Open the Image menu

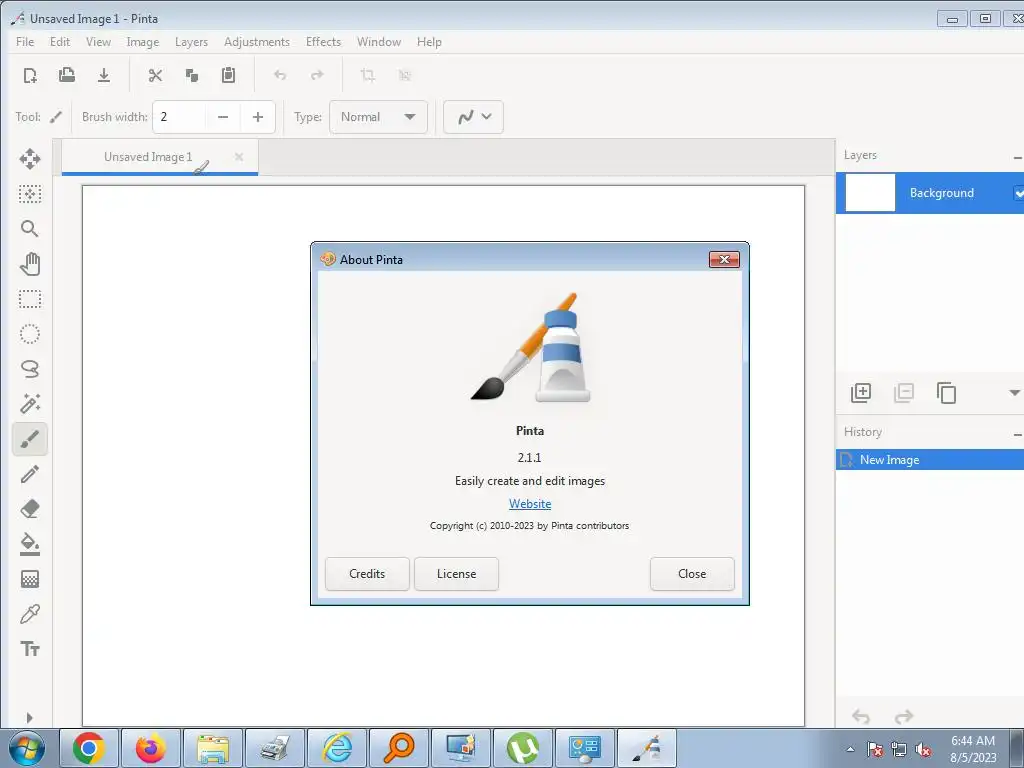[x=142, y=42]
